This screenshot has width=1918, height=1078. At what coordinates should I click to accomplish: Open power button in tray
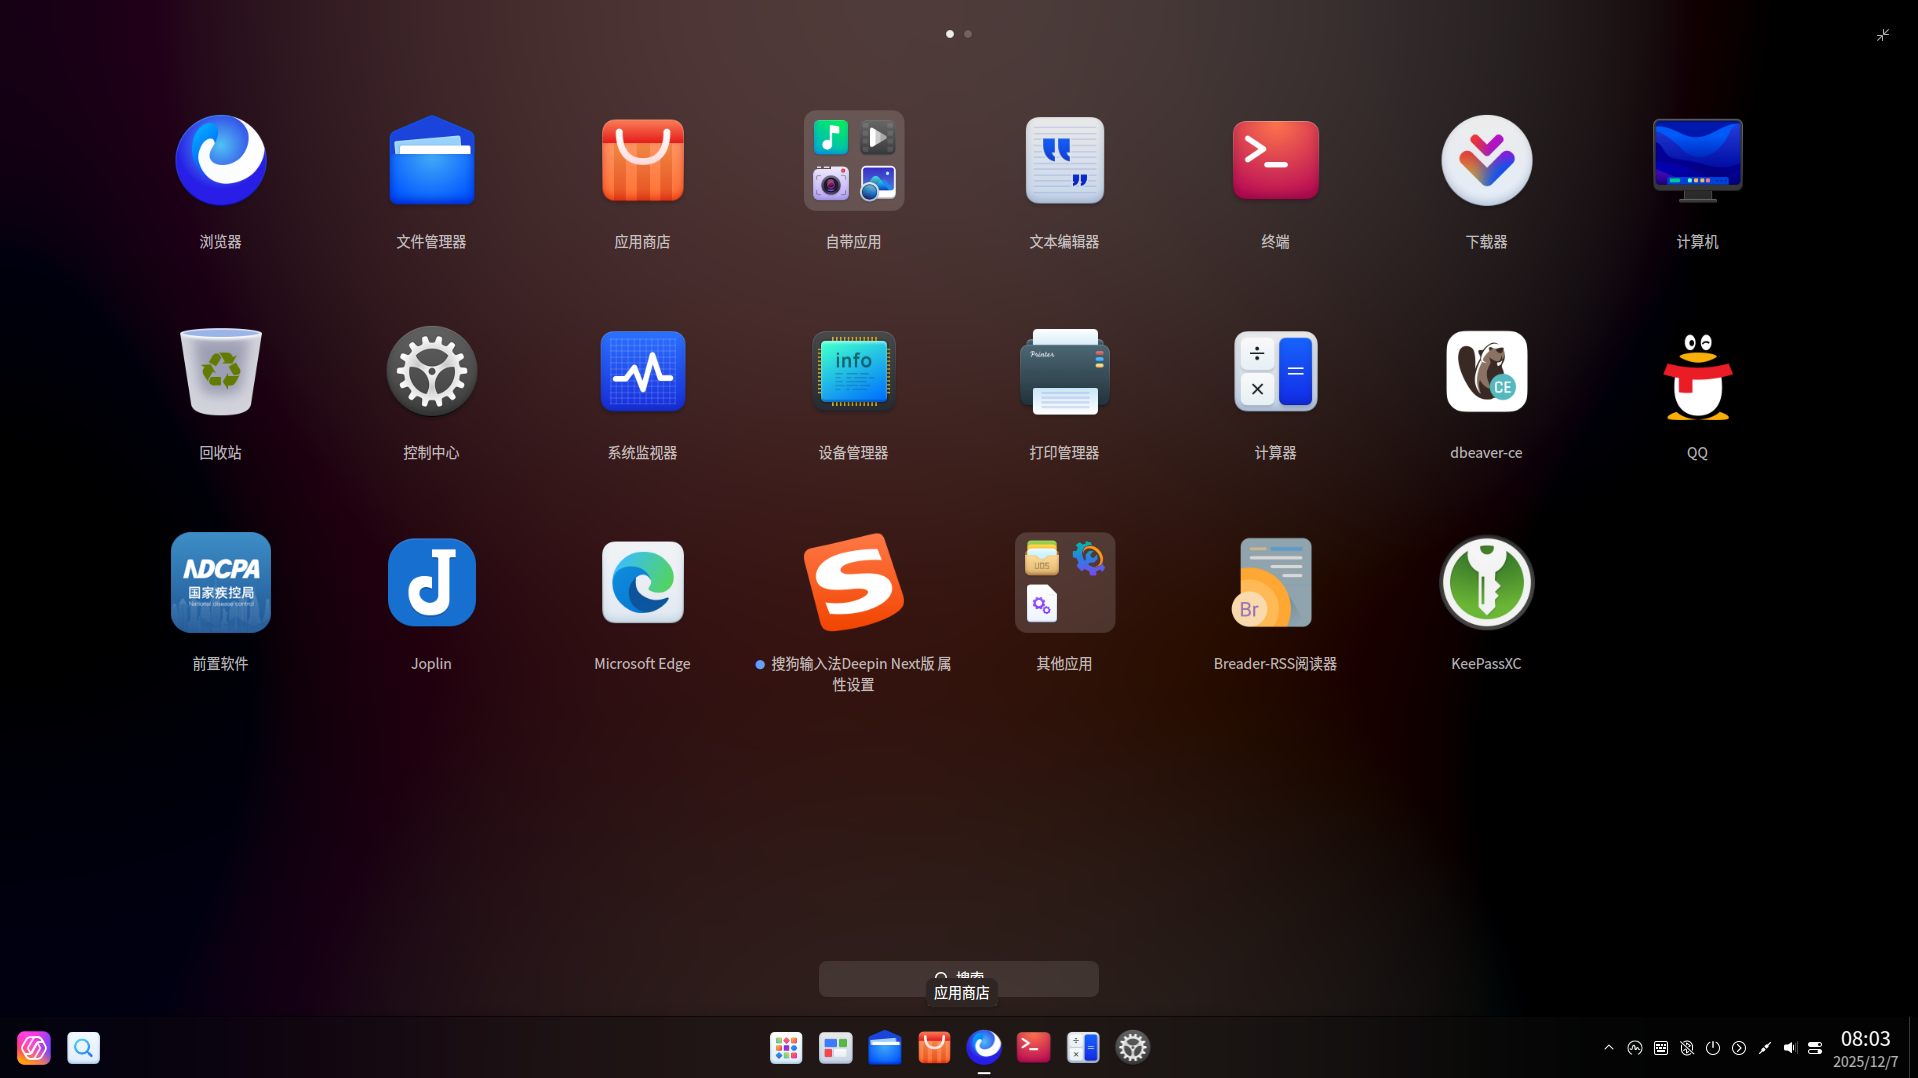click(1713, 1048)
